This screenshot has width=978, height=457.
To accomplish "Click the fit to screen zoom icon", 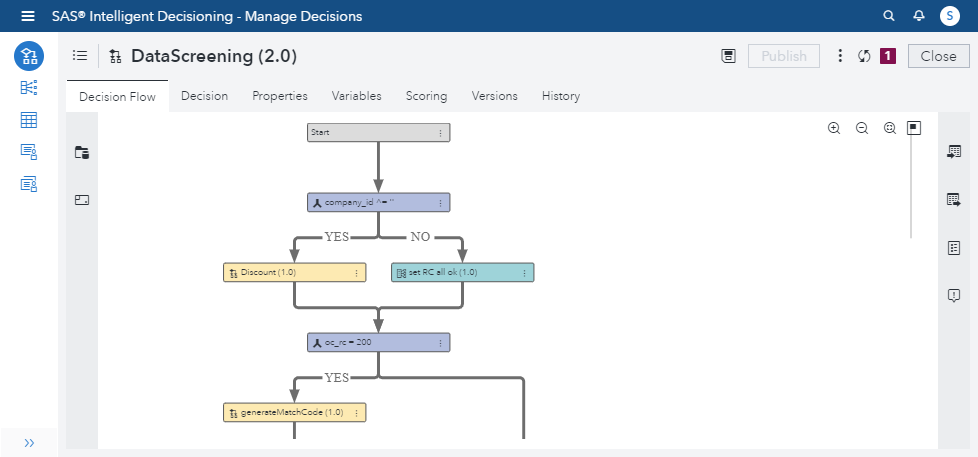I will tap(890, 128).
